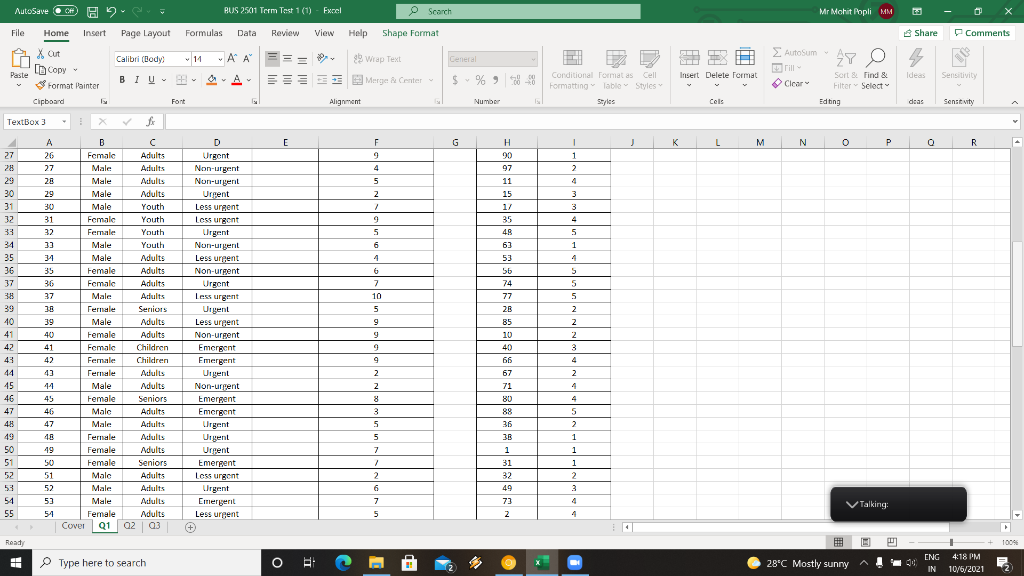Switch to the Q2 sheet tab

(131, 524)
